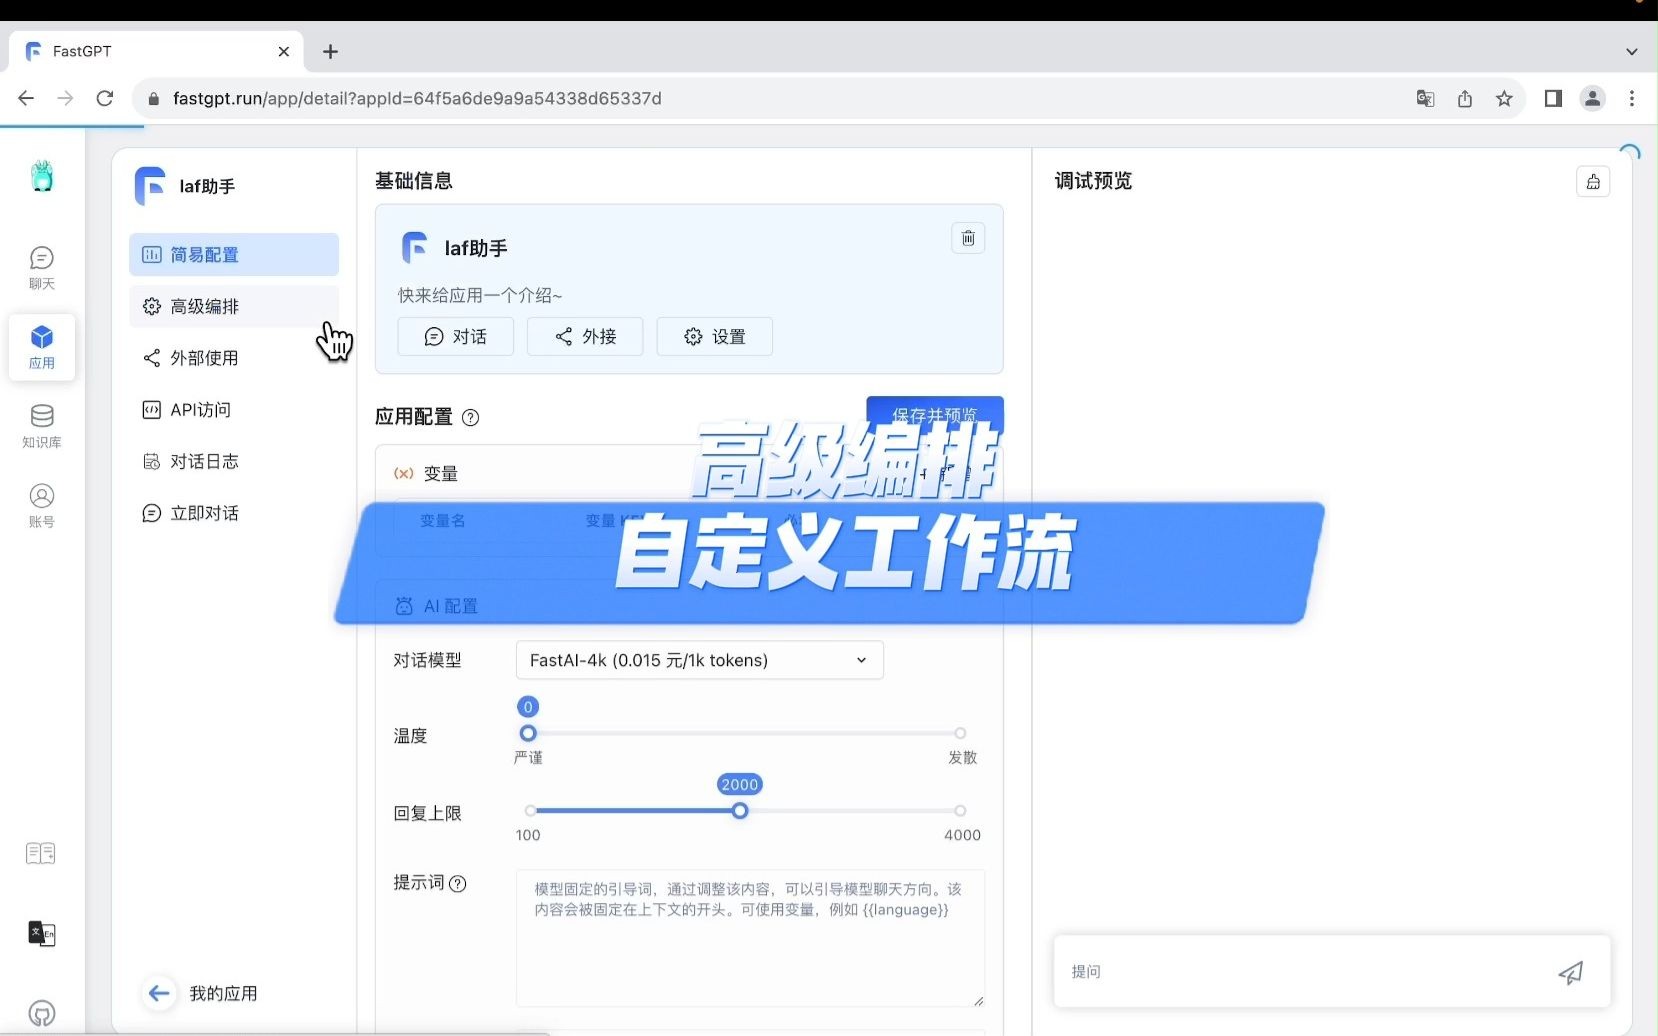The image size is (1658, 1036).
Task: Bookmark page with star icon
Action: [1504, 98]
